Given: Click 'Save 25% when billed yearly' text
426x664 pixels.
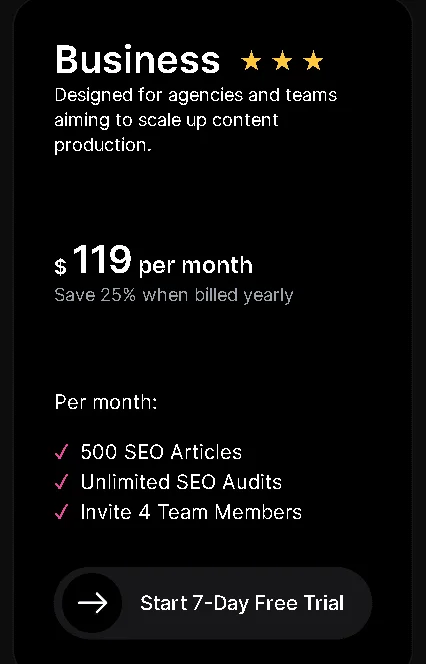Looking at the screenshot, I should [x=174, y=296].
